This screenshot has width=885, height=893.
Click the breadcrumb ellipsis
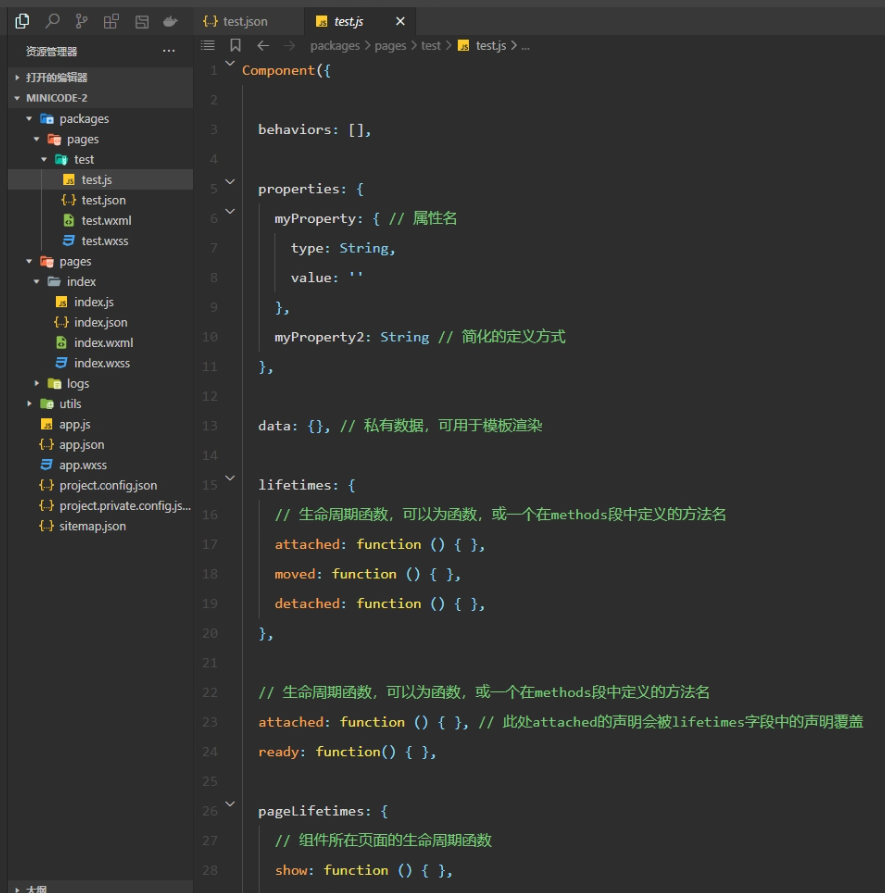pyautogui.click(x=525, y=46)
